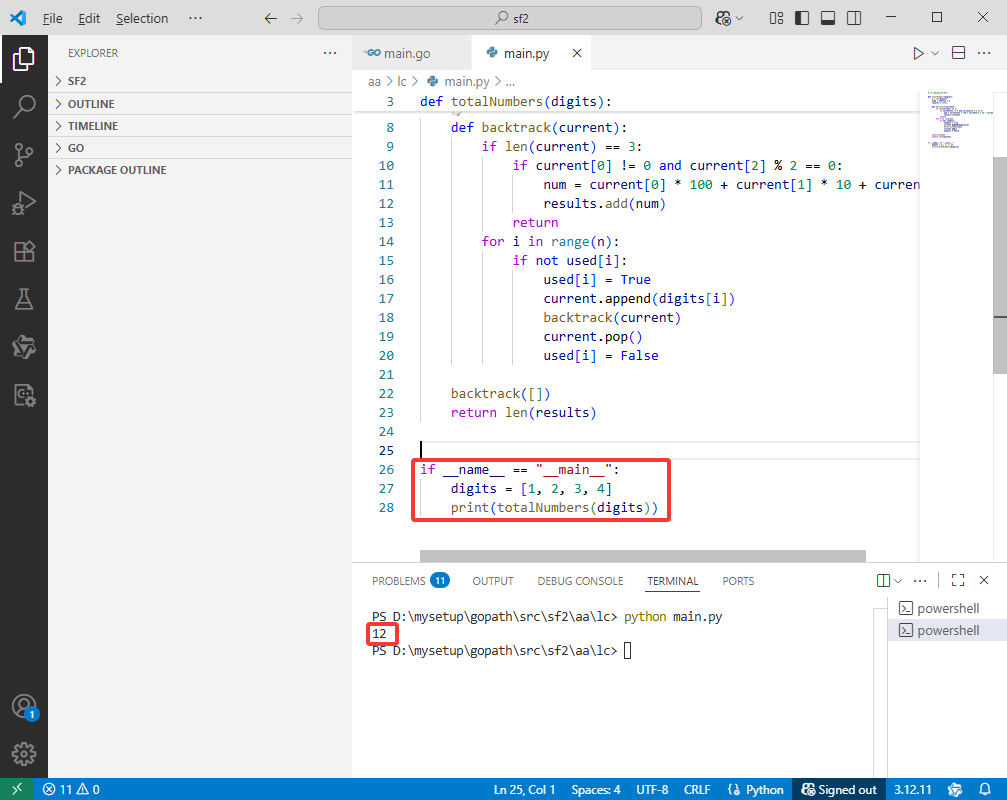
Task: Open the notifications bell in status bar
Action: [x=985, y=789]
